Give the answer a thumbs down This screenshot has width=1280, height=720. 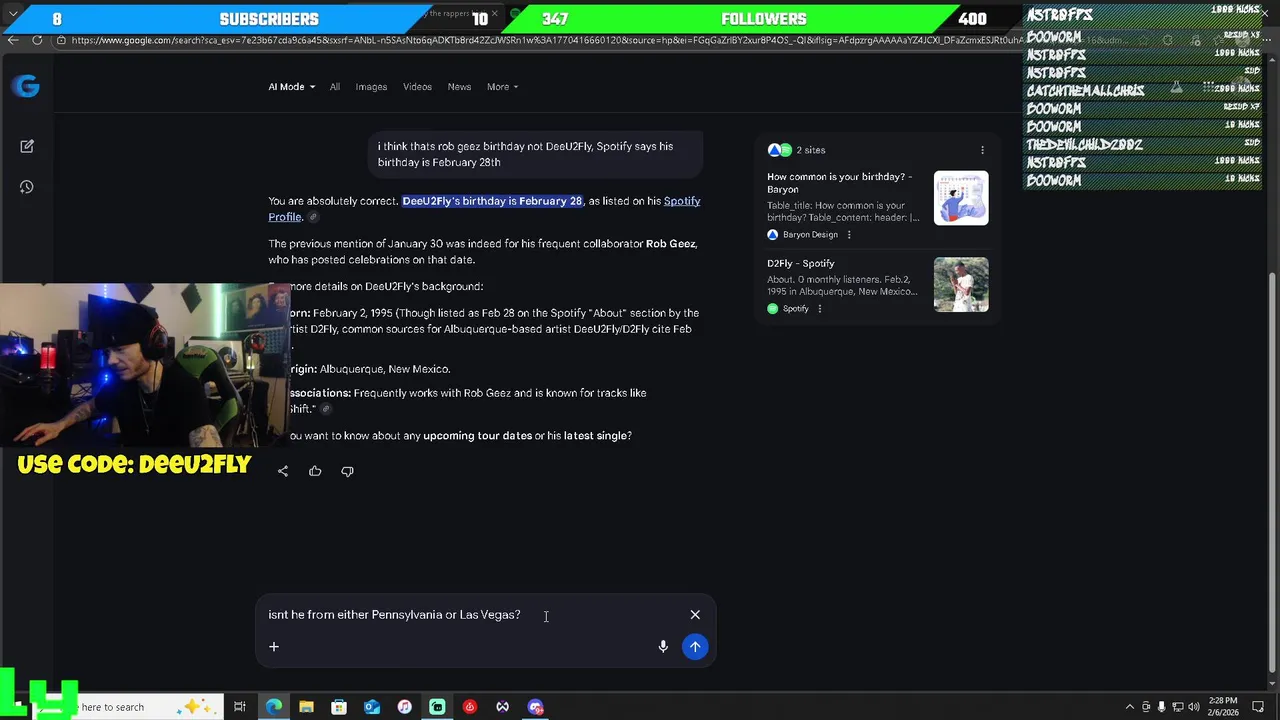pos(347,471)
